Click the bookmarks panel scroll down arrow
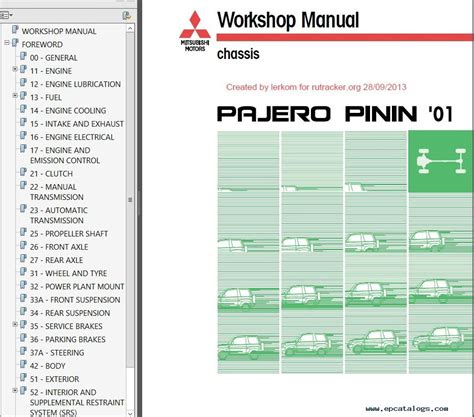474x417 pixels. point(130,413)
